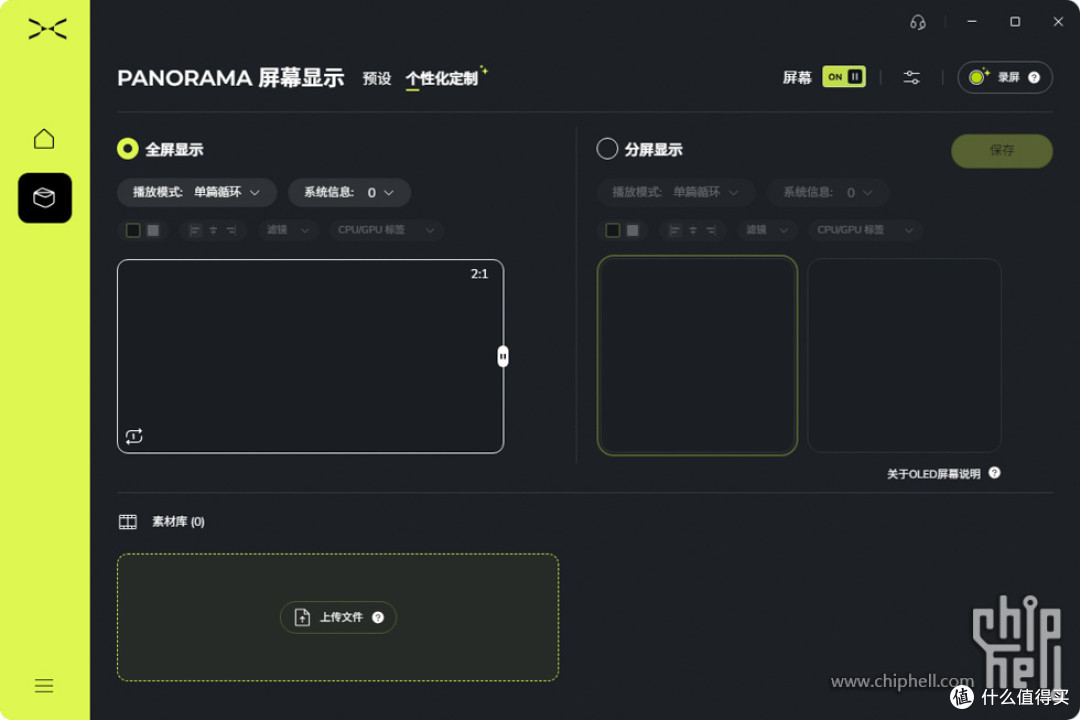Screen dimensions: 1080x720
Task: Open 播放模式 dropdown under 分屏显示
Action: 676,192
